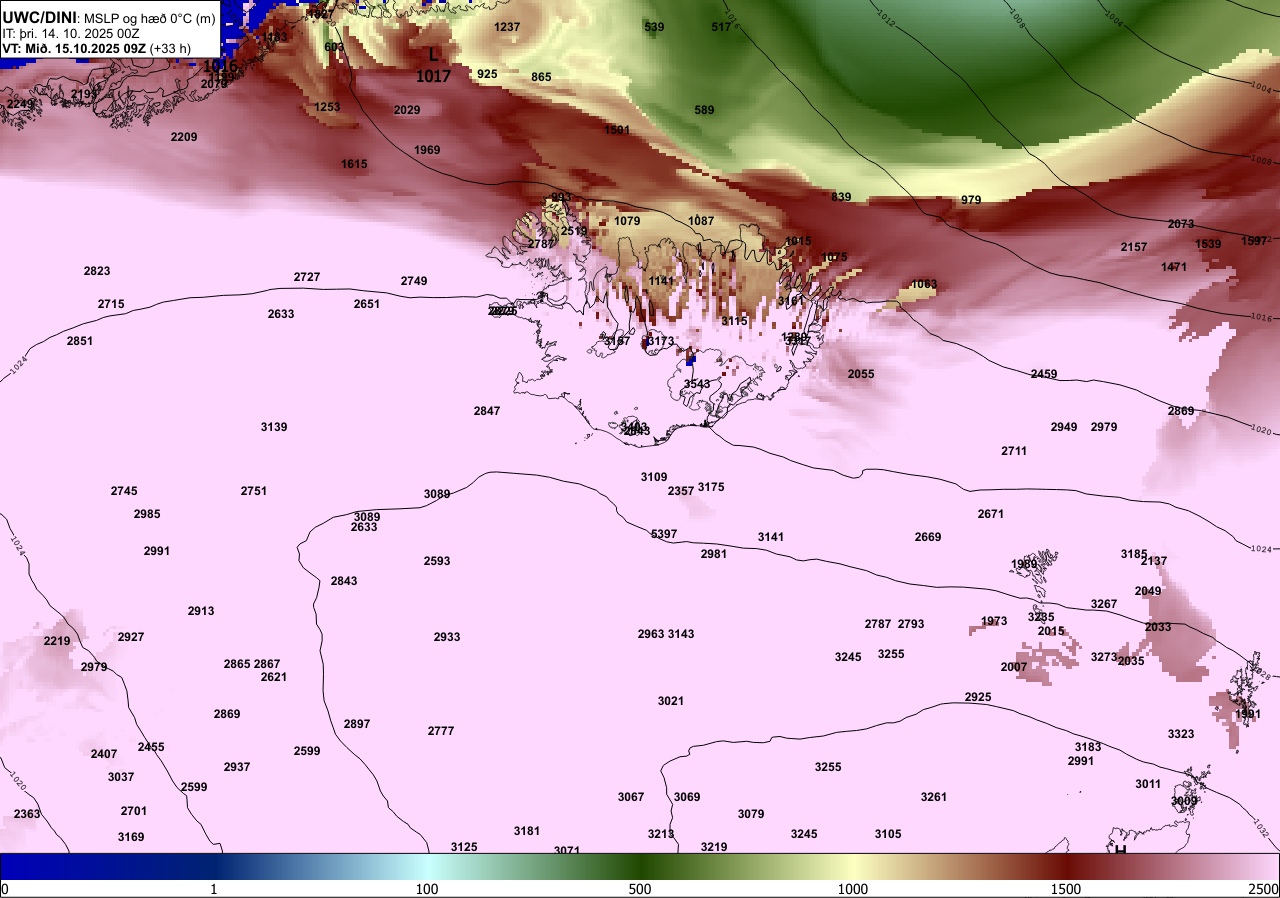Click the height value '3543' over Iceland
Viewport: 1280px width, 898px height.
pos(697,384)
